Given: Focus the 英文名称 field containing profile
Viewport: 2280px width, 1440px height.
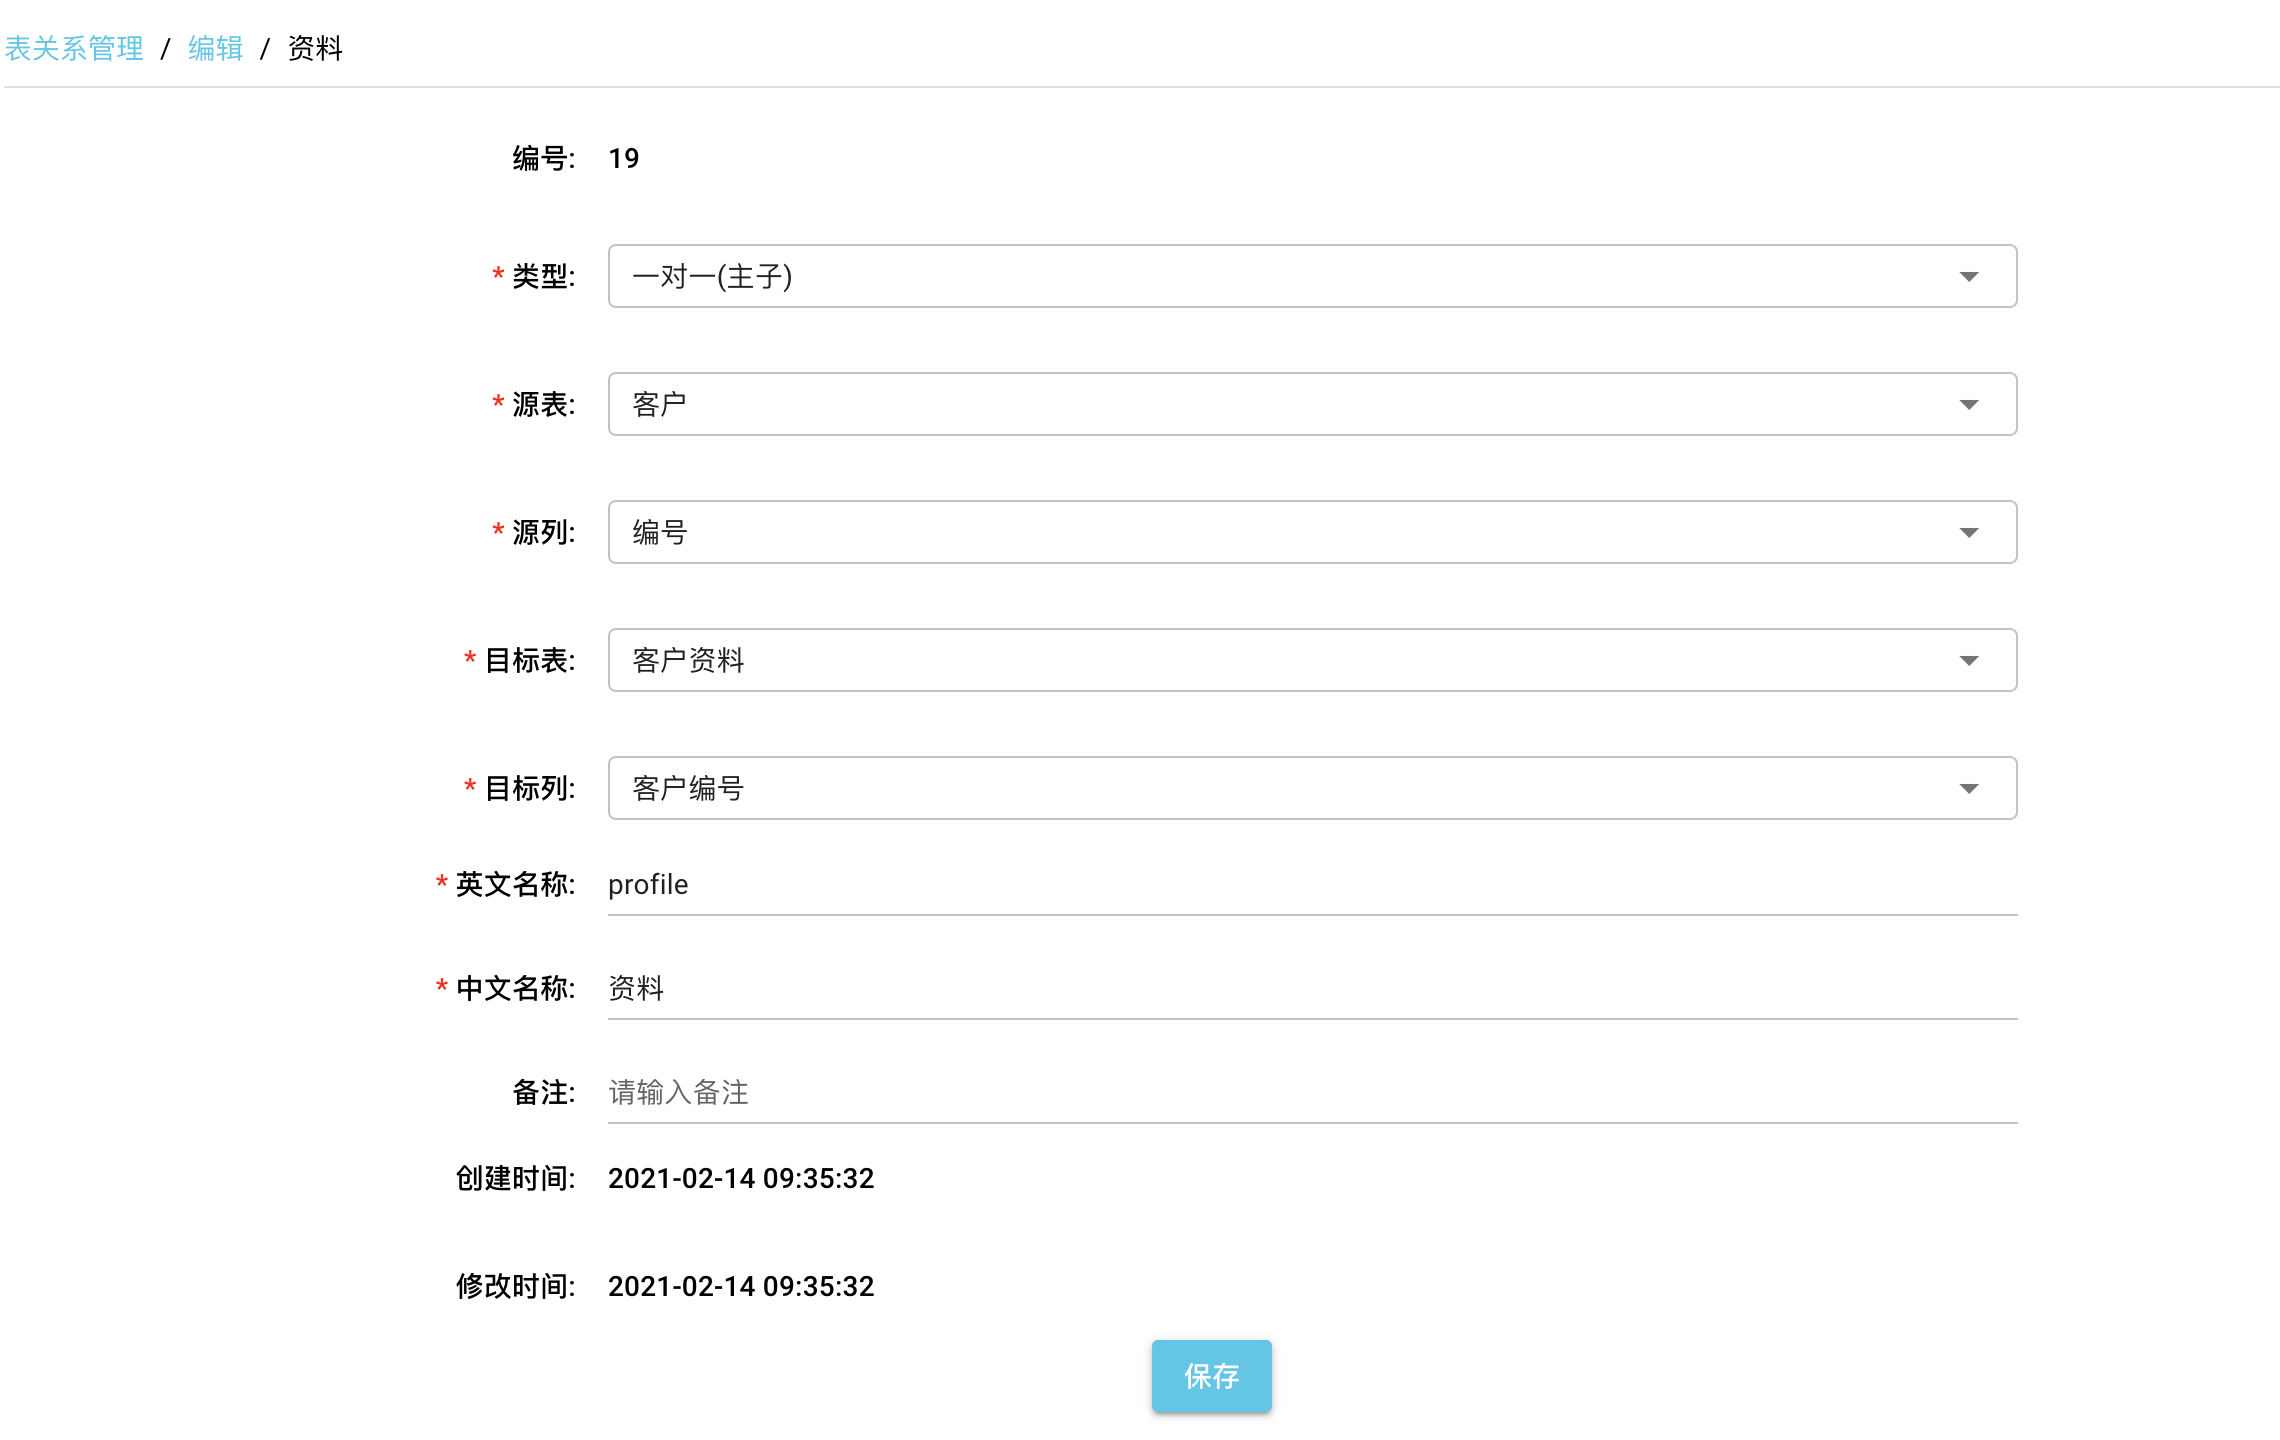Looking at the screenshot, I should tap(1310, 885).
